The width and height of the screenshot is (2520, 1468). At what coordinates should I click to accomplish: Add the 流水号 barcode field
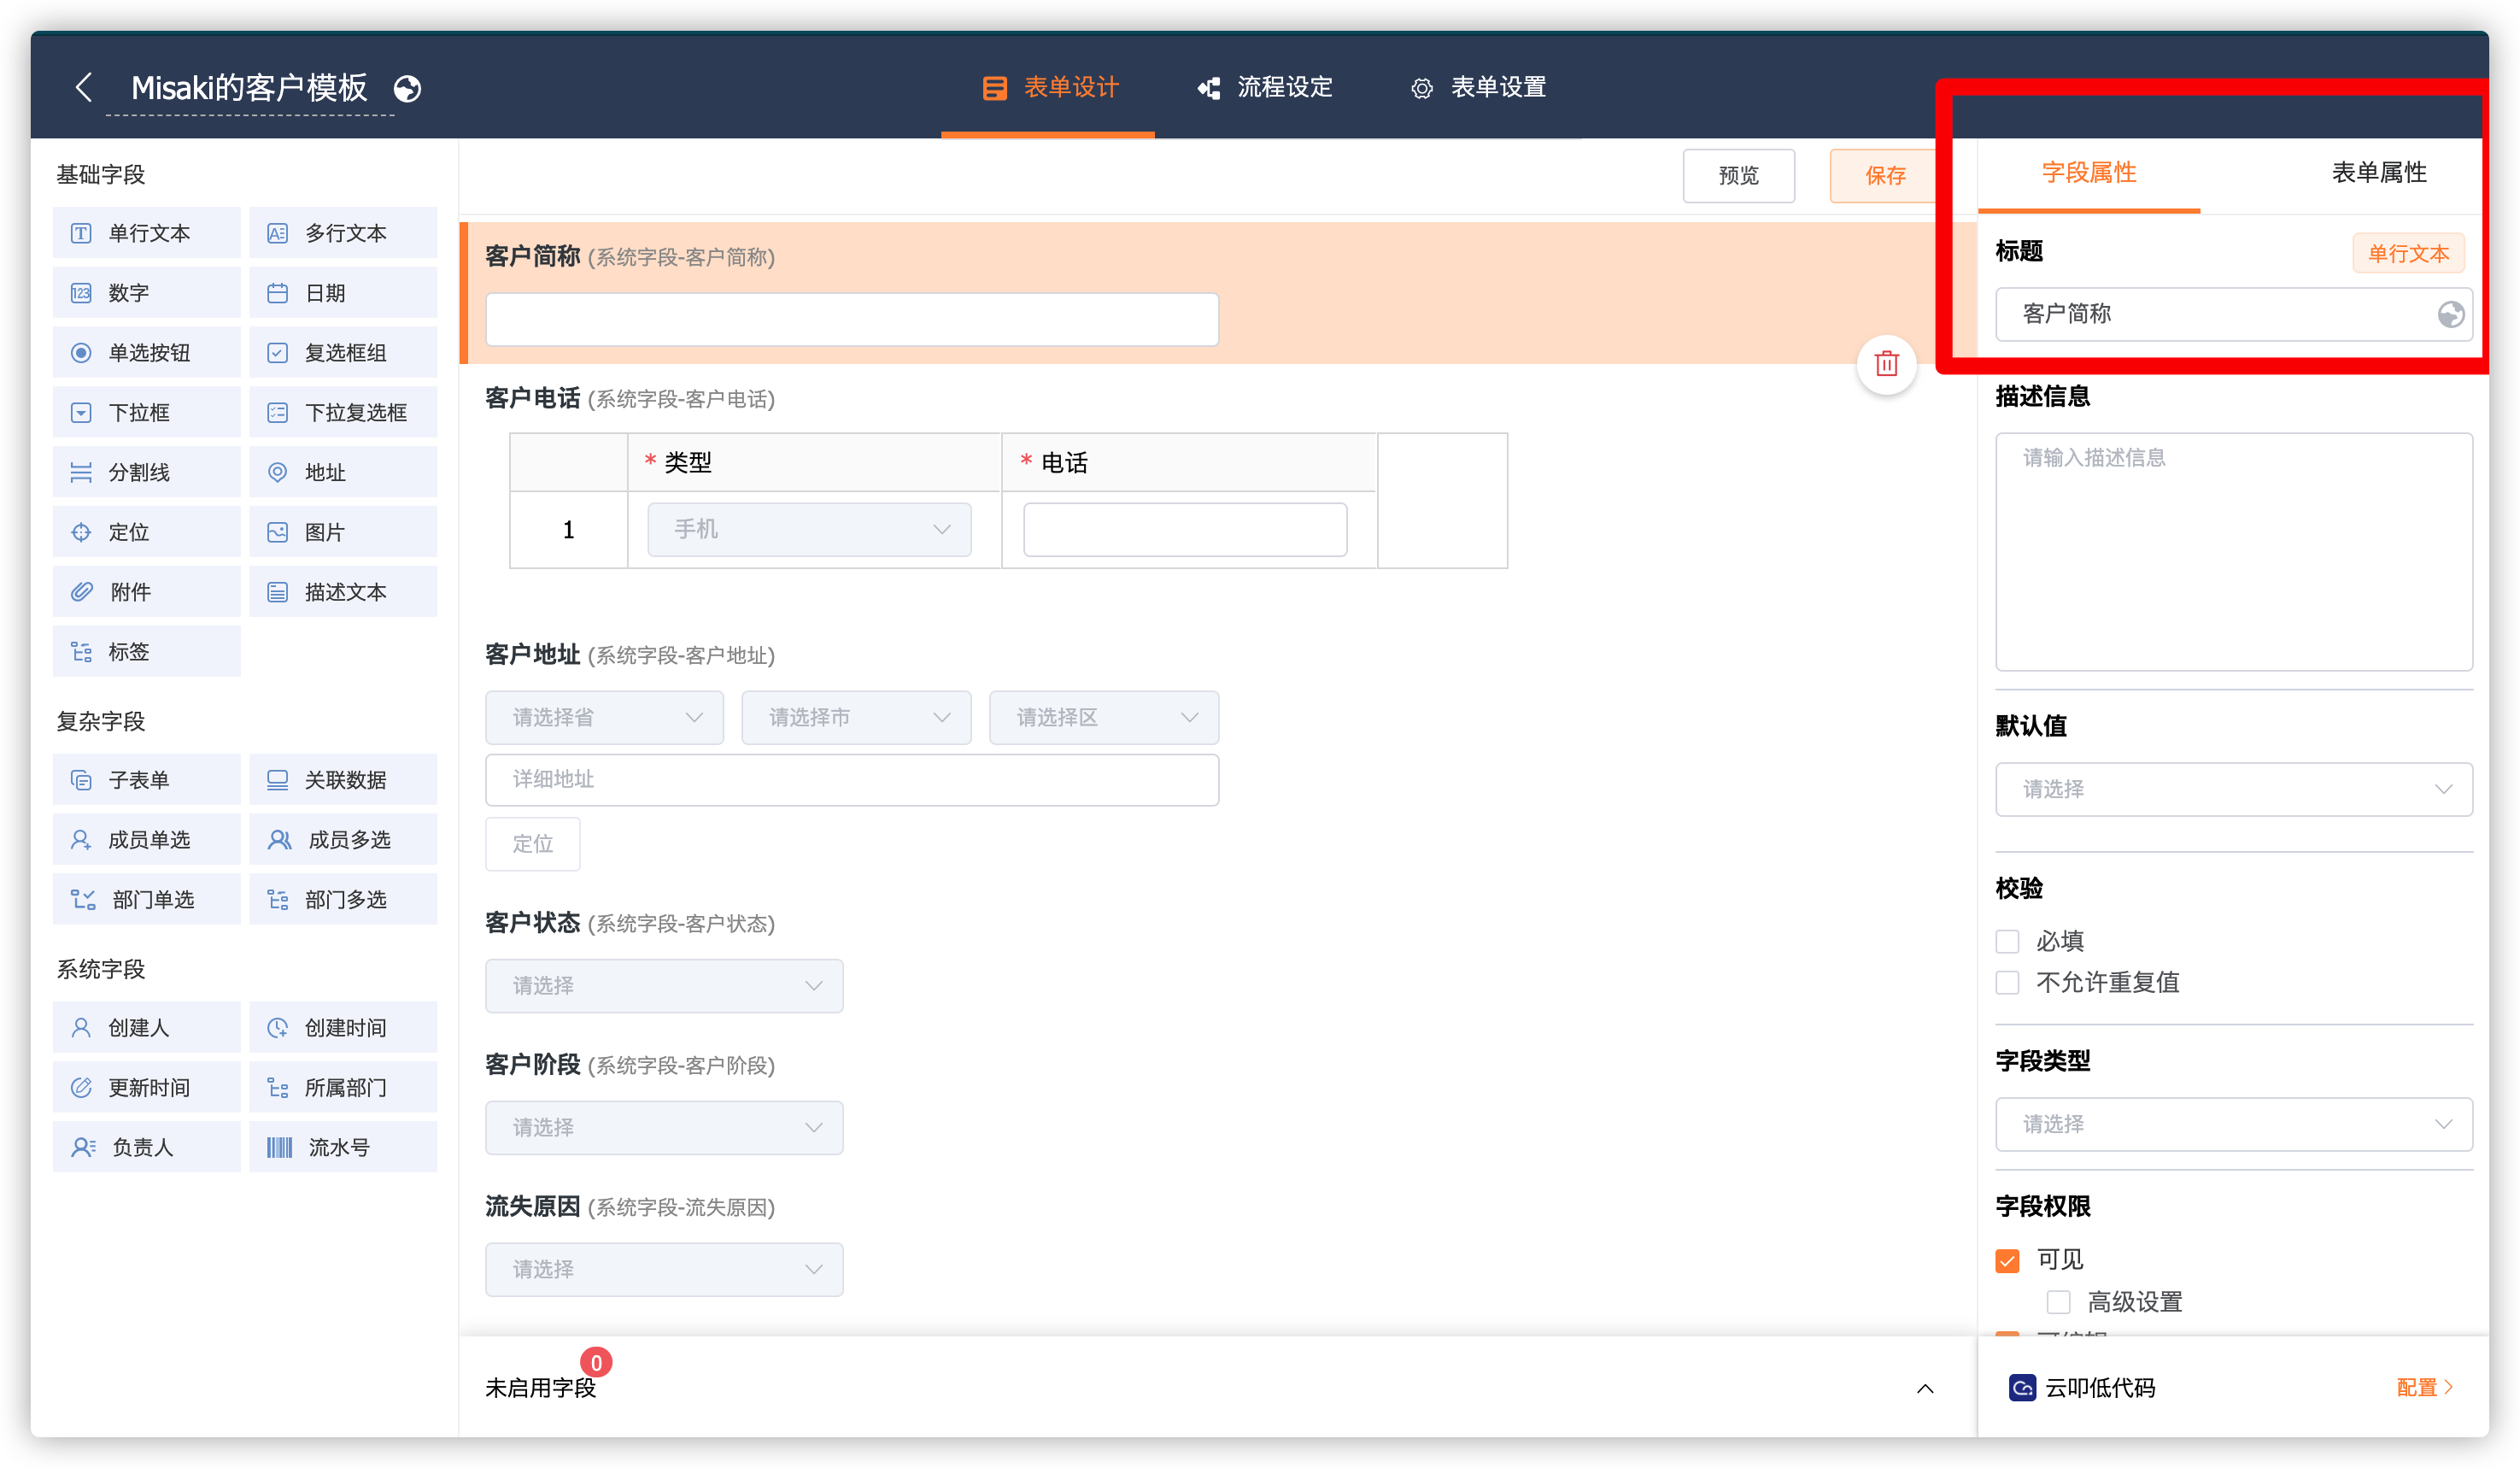(x=343, y=1147)
